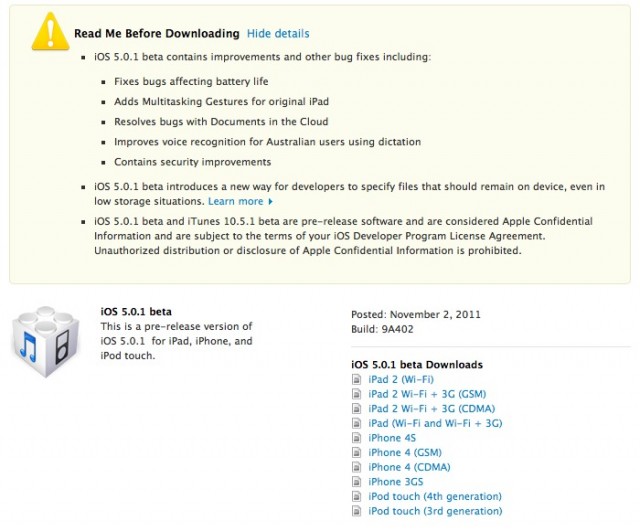Choose the iPod touch (4th generation) download
This screenshot has width=640, height=531.
435,497
